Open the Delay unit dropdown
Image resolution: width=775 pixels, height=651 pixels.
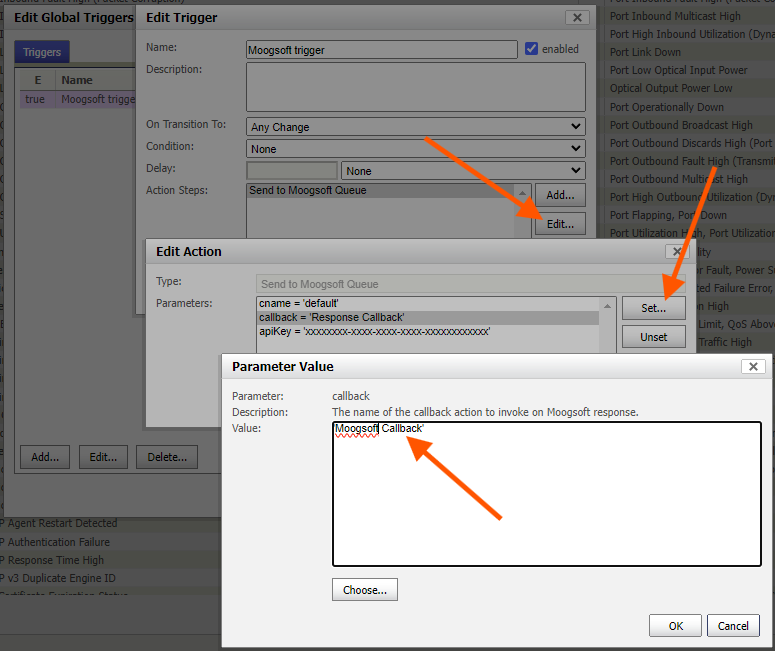pos(463,171)
